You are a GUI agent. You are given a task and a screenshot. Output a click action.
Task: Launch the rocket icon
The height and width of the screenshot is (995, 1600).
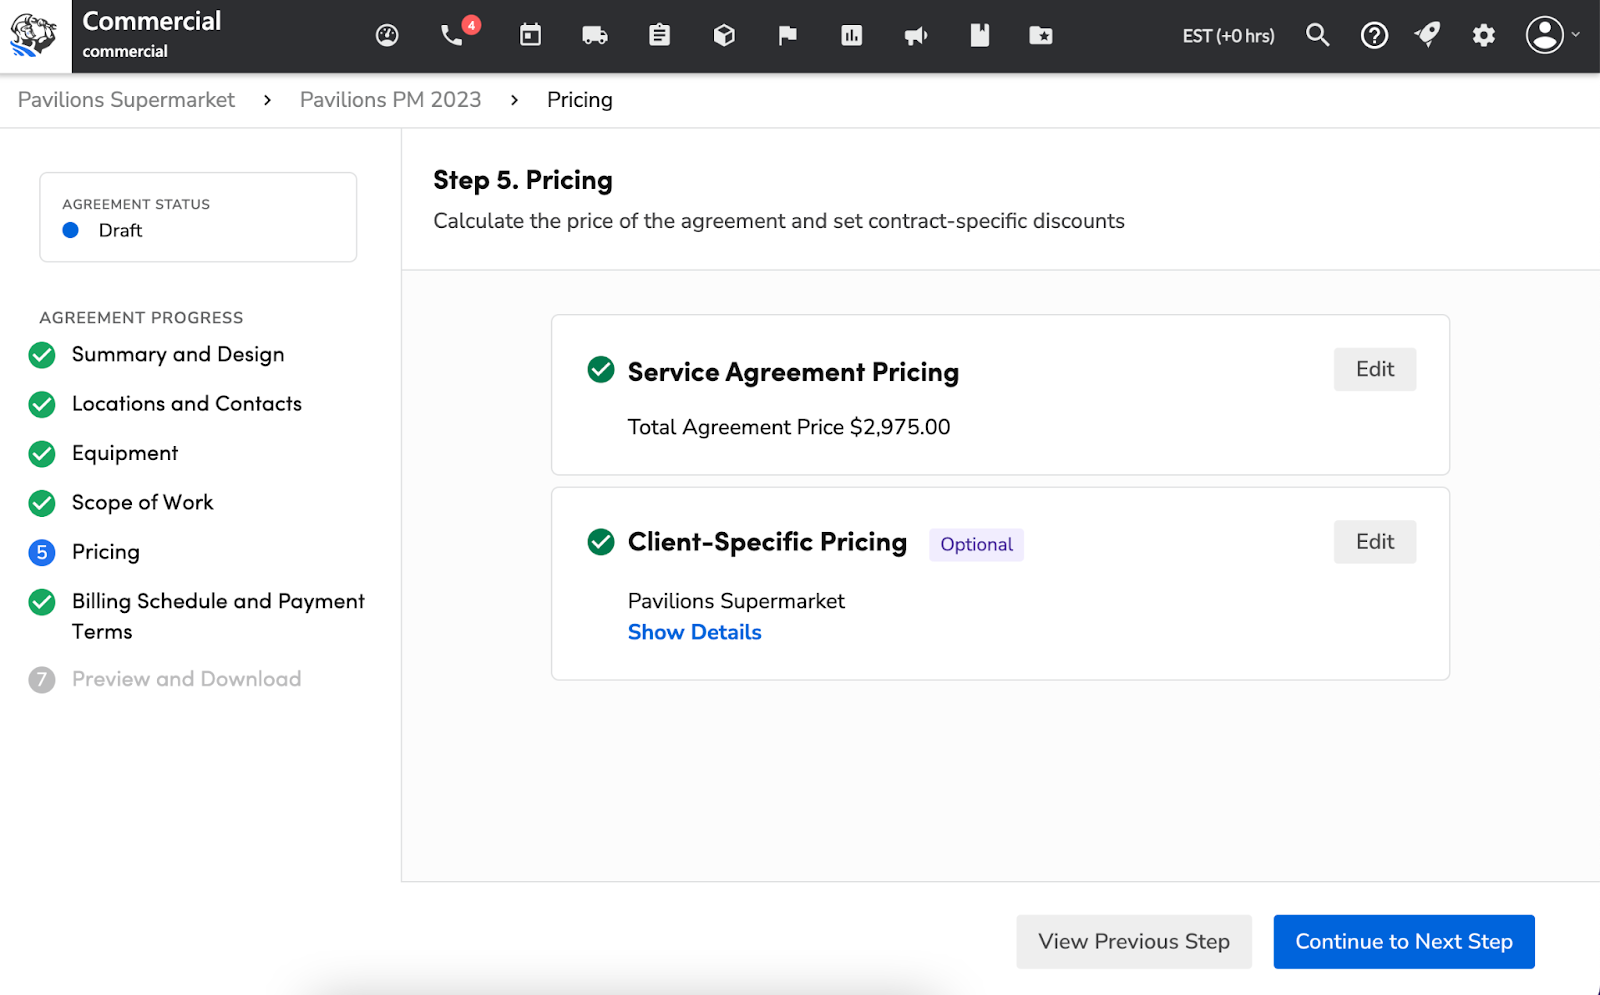1427,35
